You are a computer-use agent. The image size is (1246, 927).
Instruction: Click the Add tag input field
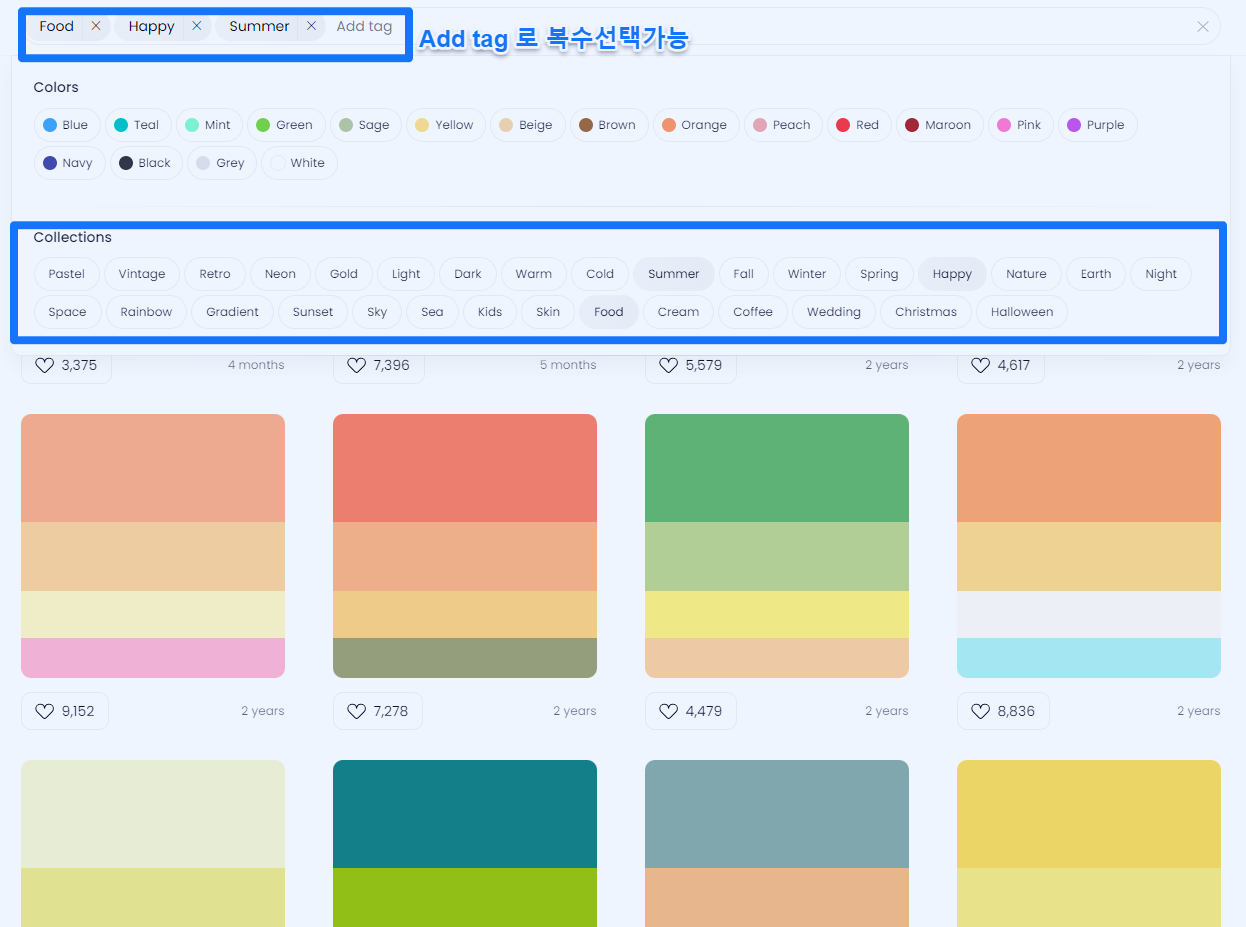point(364,26)
